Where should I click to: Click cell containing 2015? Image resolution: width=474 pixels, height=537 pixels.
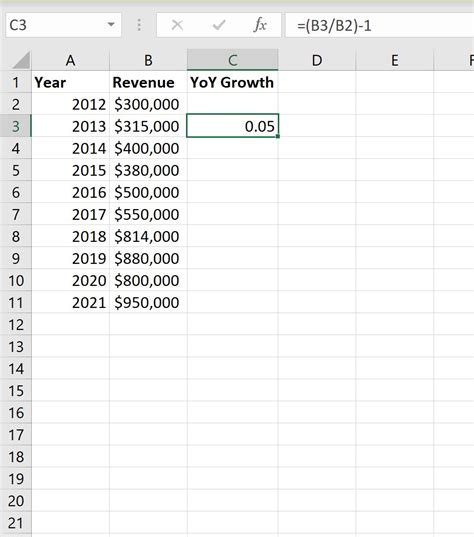(x=71, y=170)
